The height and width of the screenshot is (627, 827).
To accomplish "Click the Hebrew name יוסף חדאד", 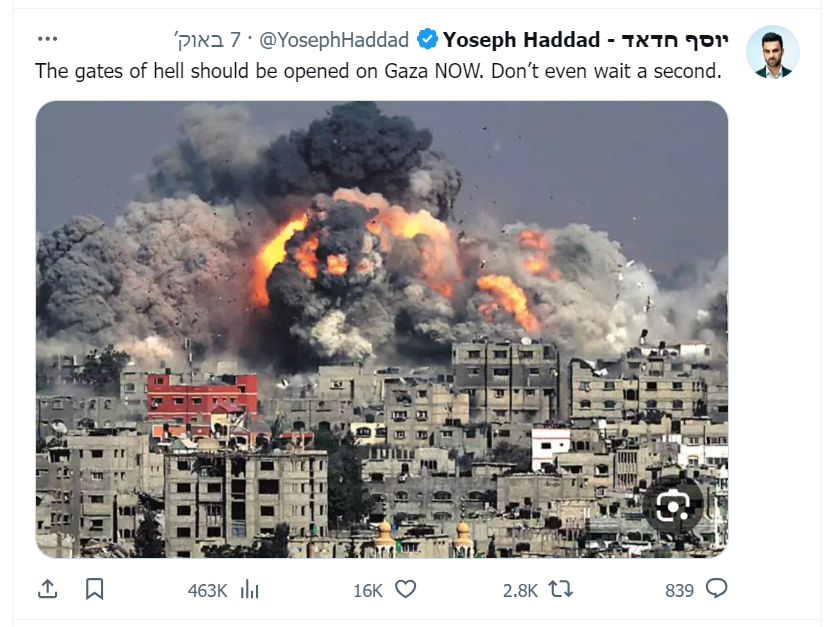I will tap(675, 40).
